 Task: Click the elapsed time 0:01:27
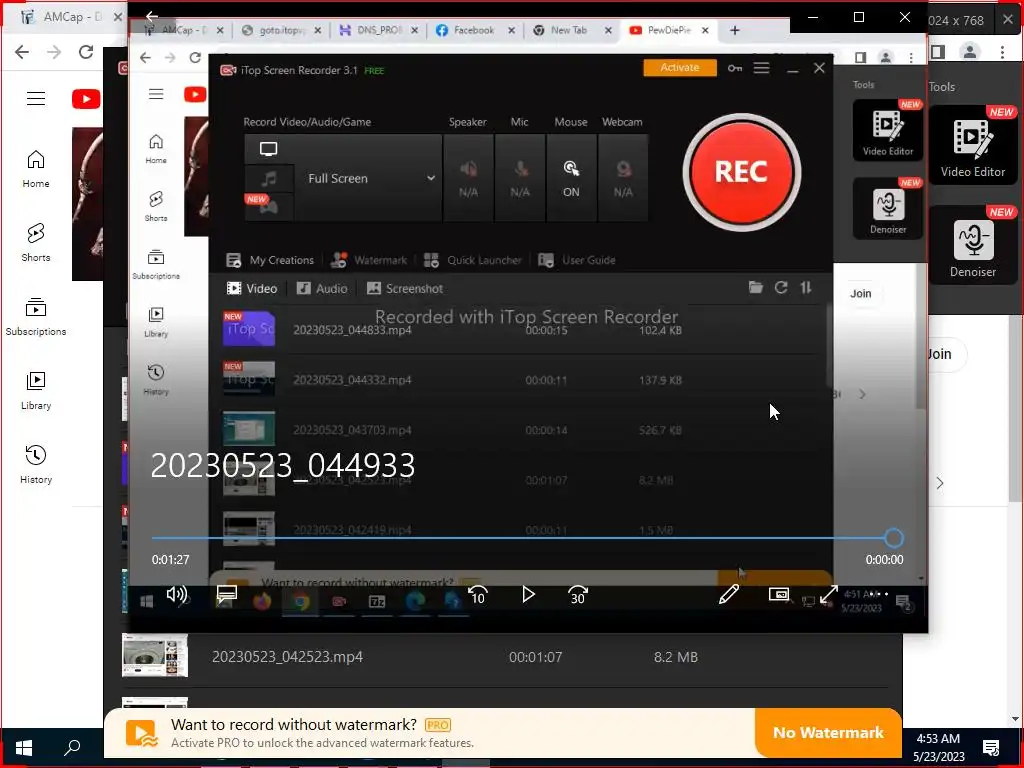[x=170, y=560]
